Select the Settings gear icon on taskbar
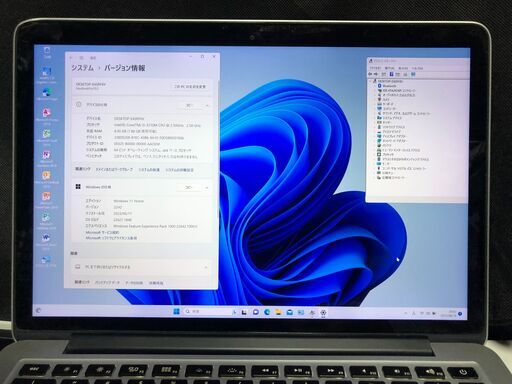This screenshot has height=384, width=512. [x=323, y=313]
